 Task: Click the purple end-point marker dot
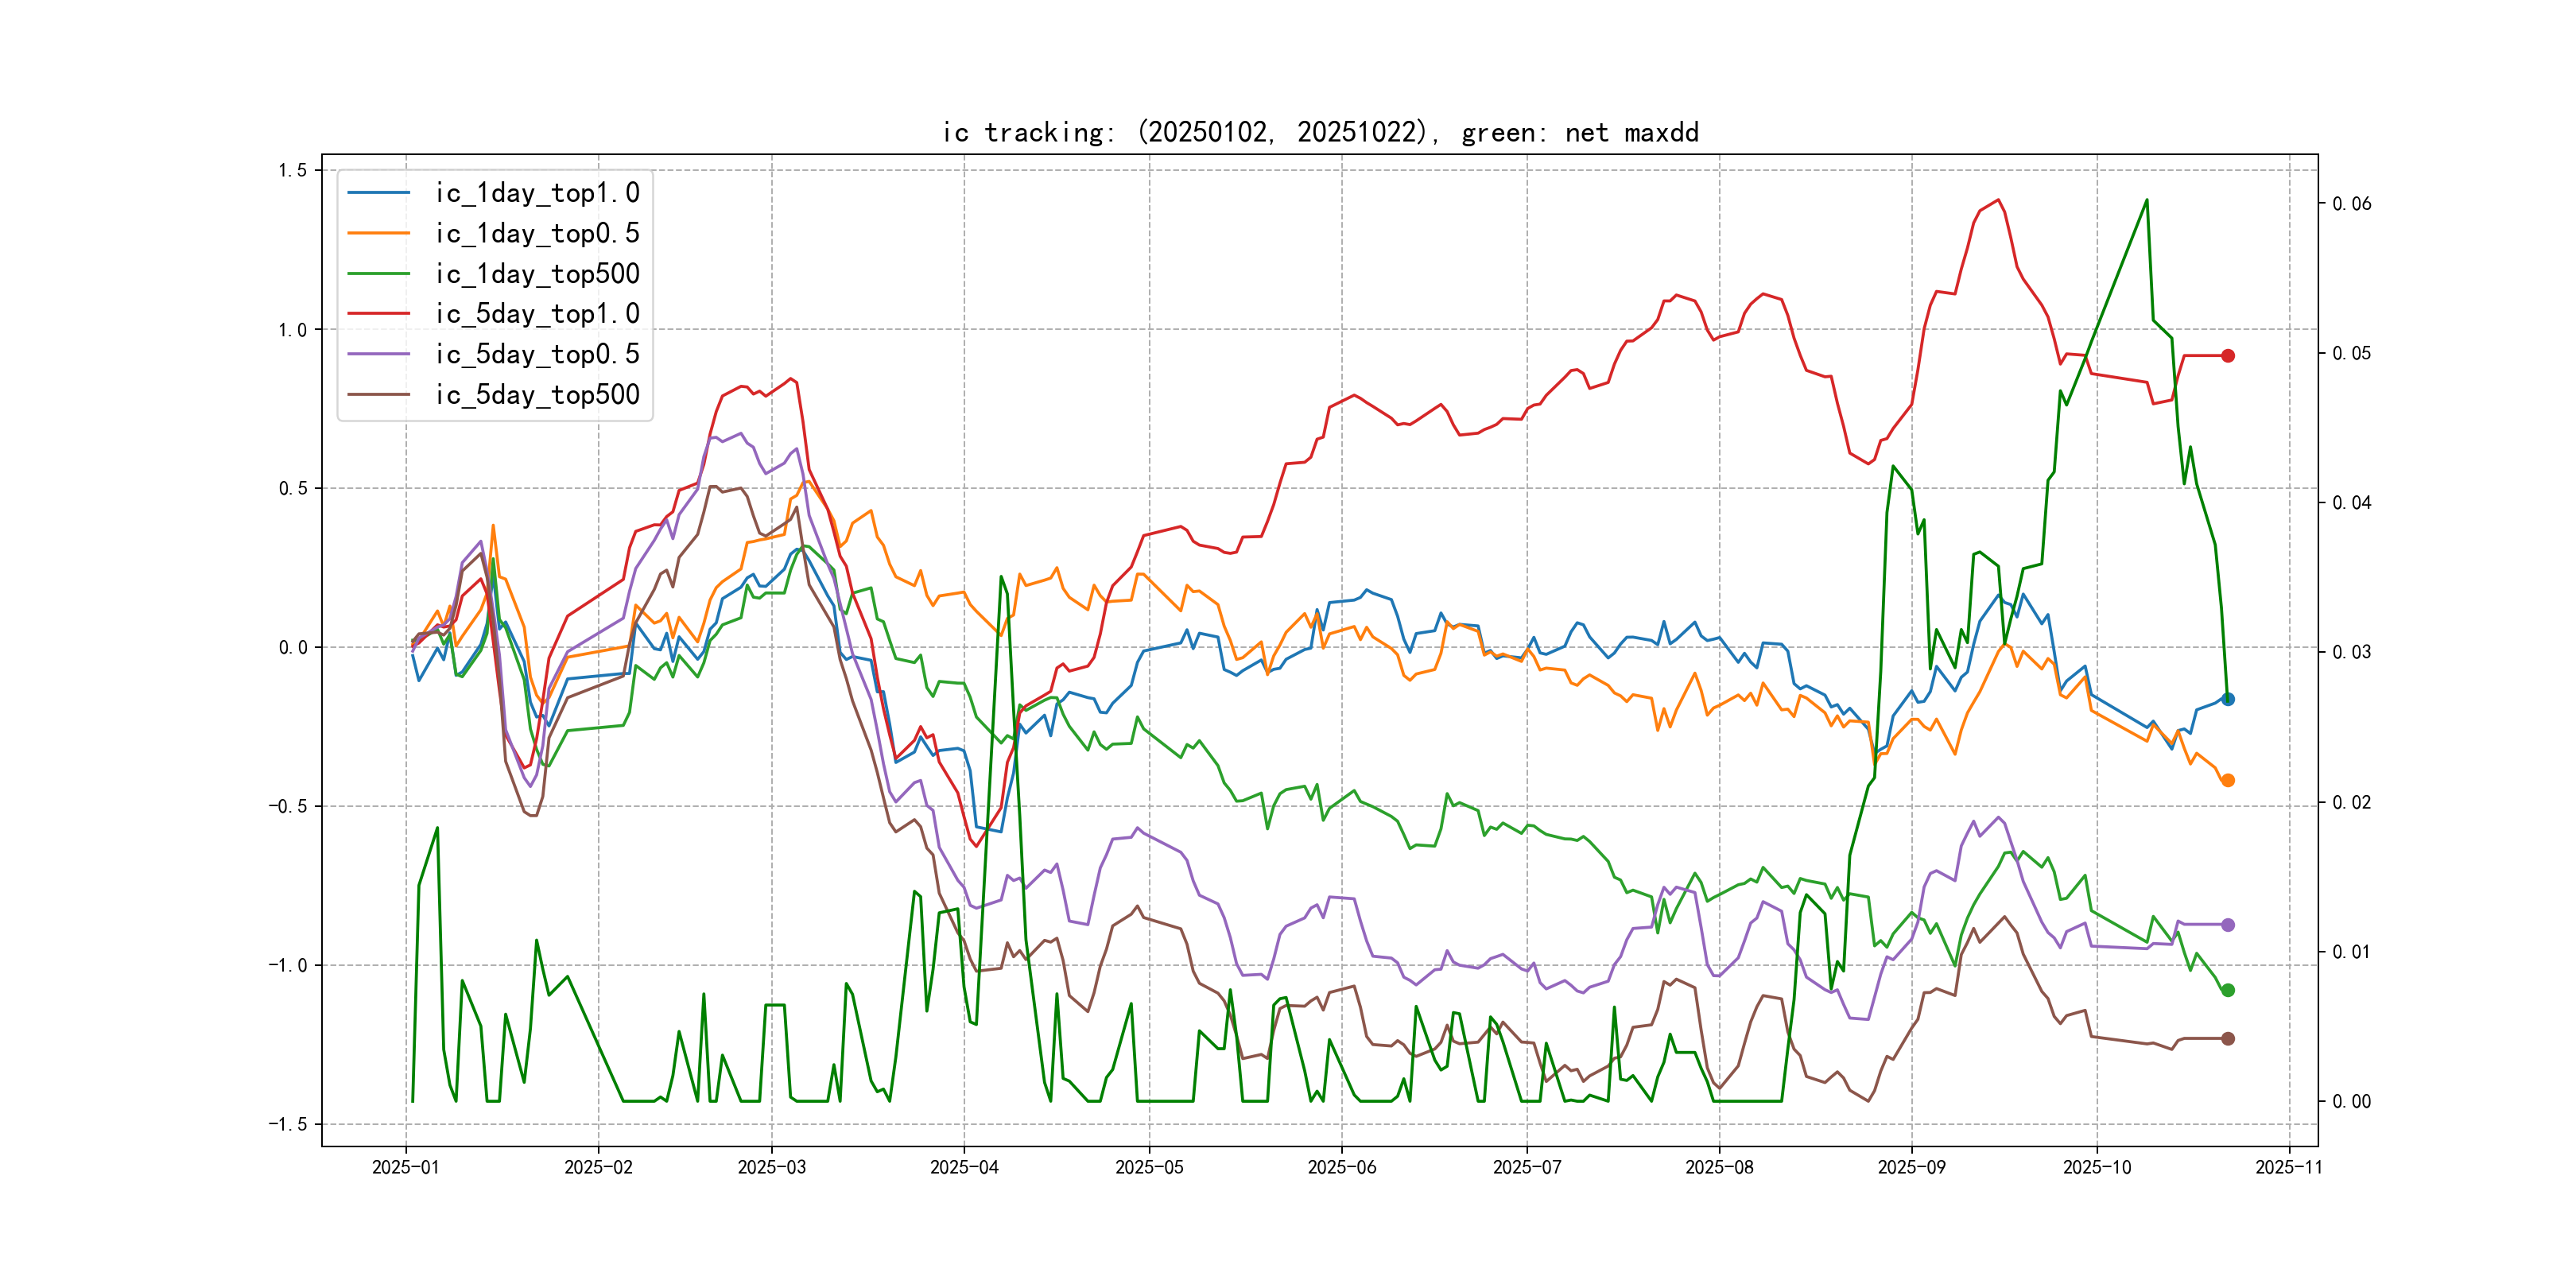2228,925
